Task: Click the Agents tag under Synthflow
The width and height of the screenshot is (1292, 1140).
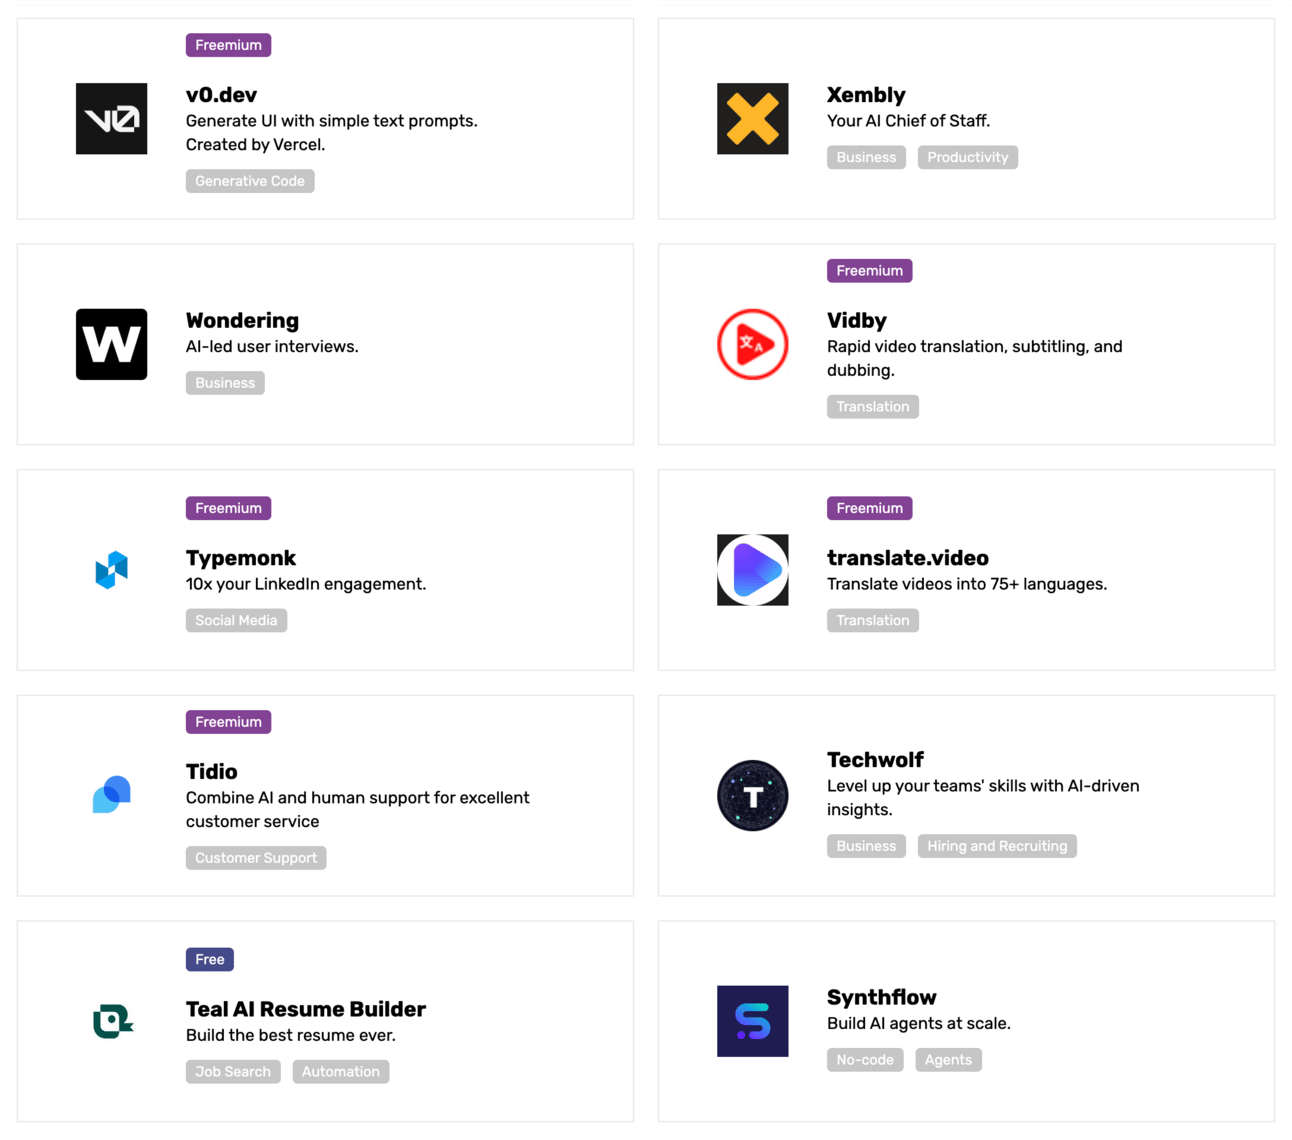Action: point(948,1059)
